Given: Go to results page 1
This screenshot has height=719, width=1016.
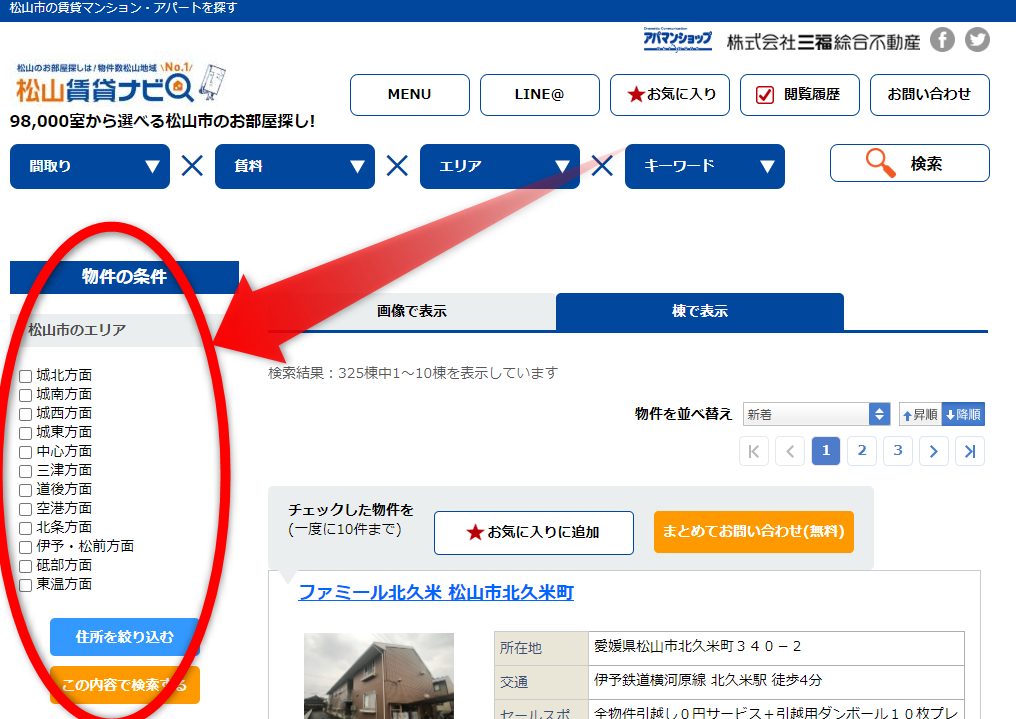Looking at the screenshot, I should (x=826, y=451).
